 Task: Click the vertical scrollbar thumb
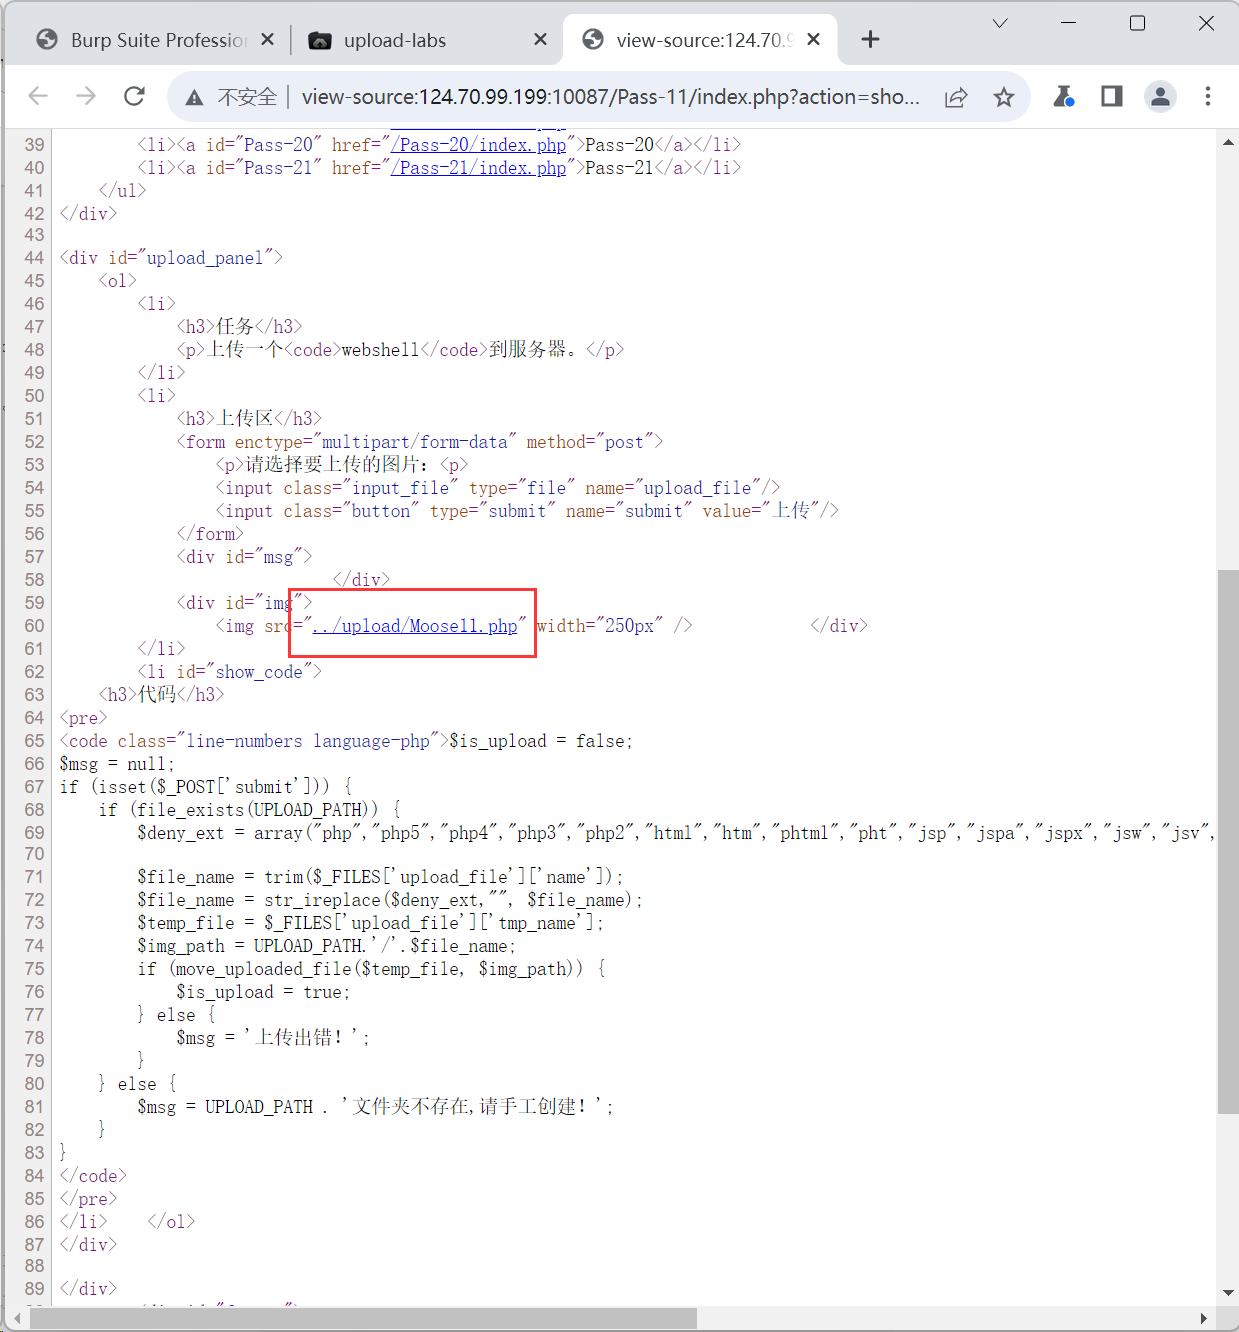pos(1227,840)
